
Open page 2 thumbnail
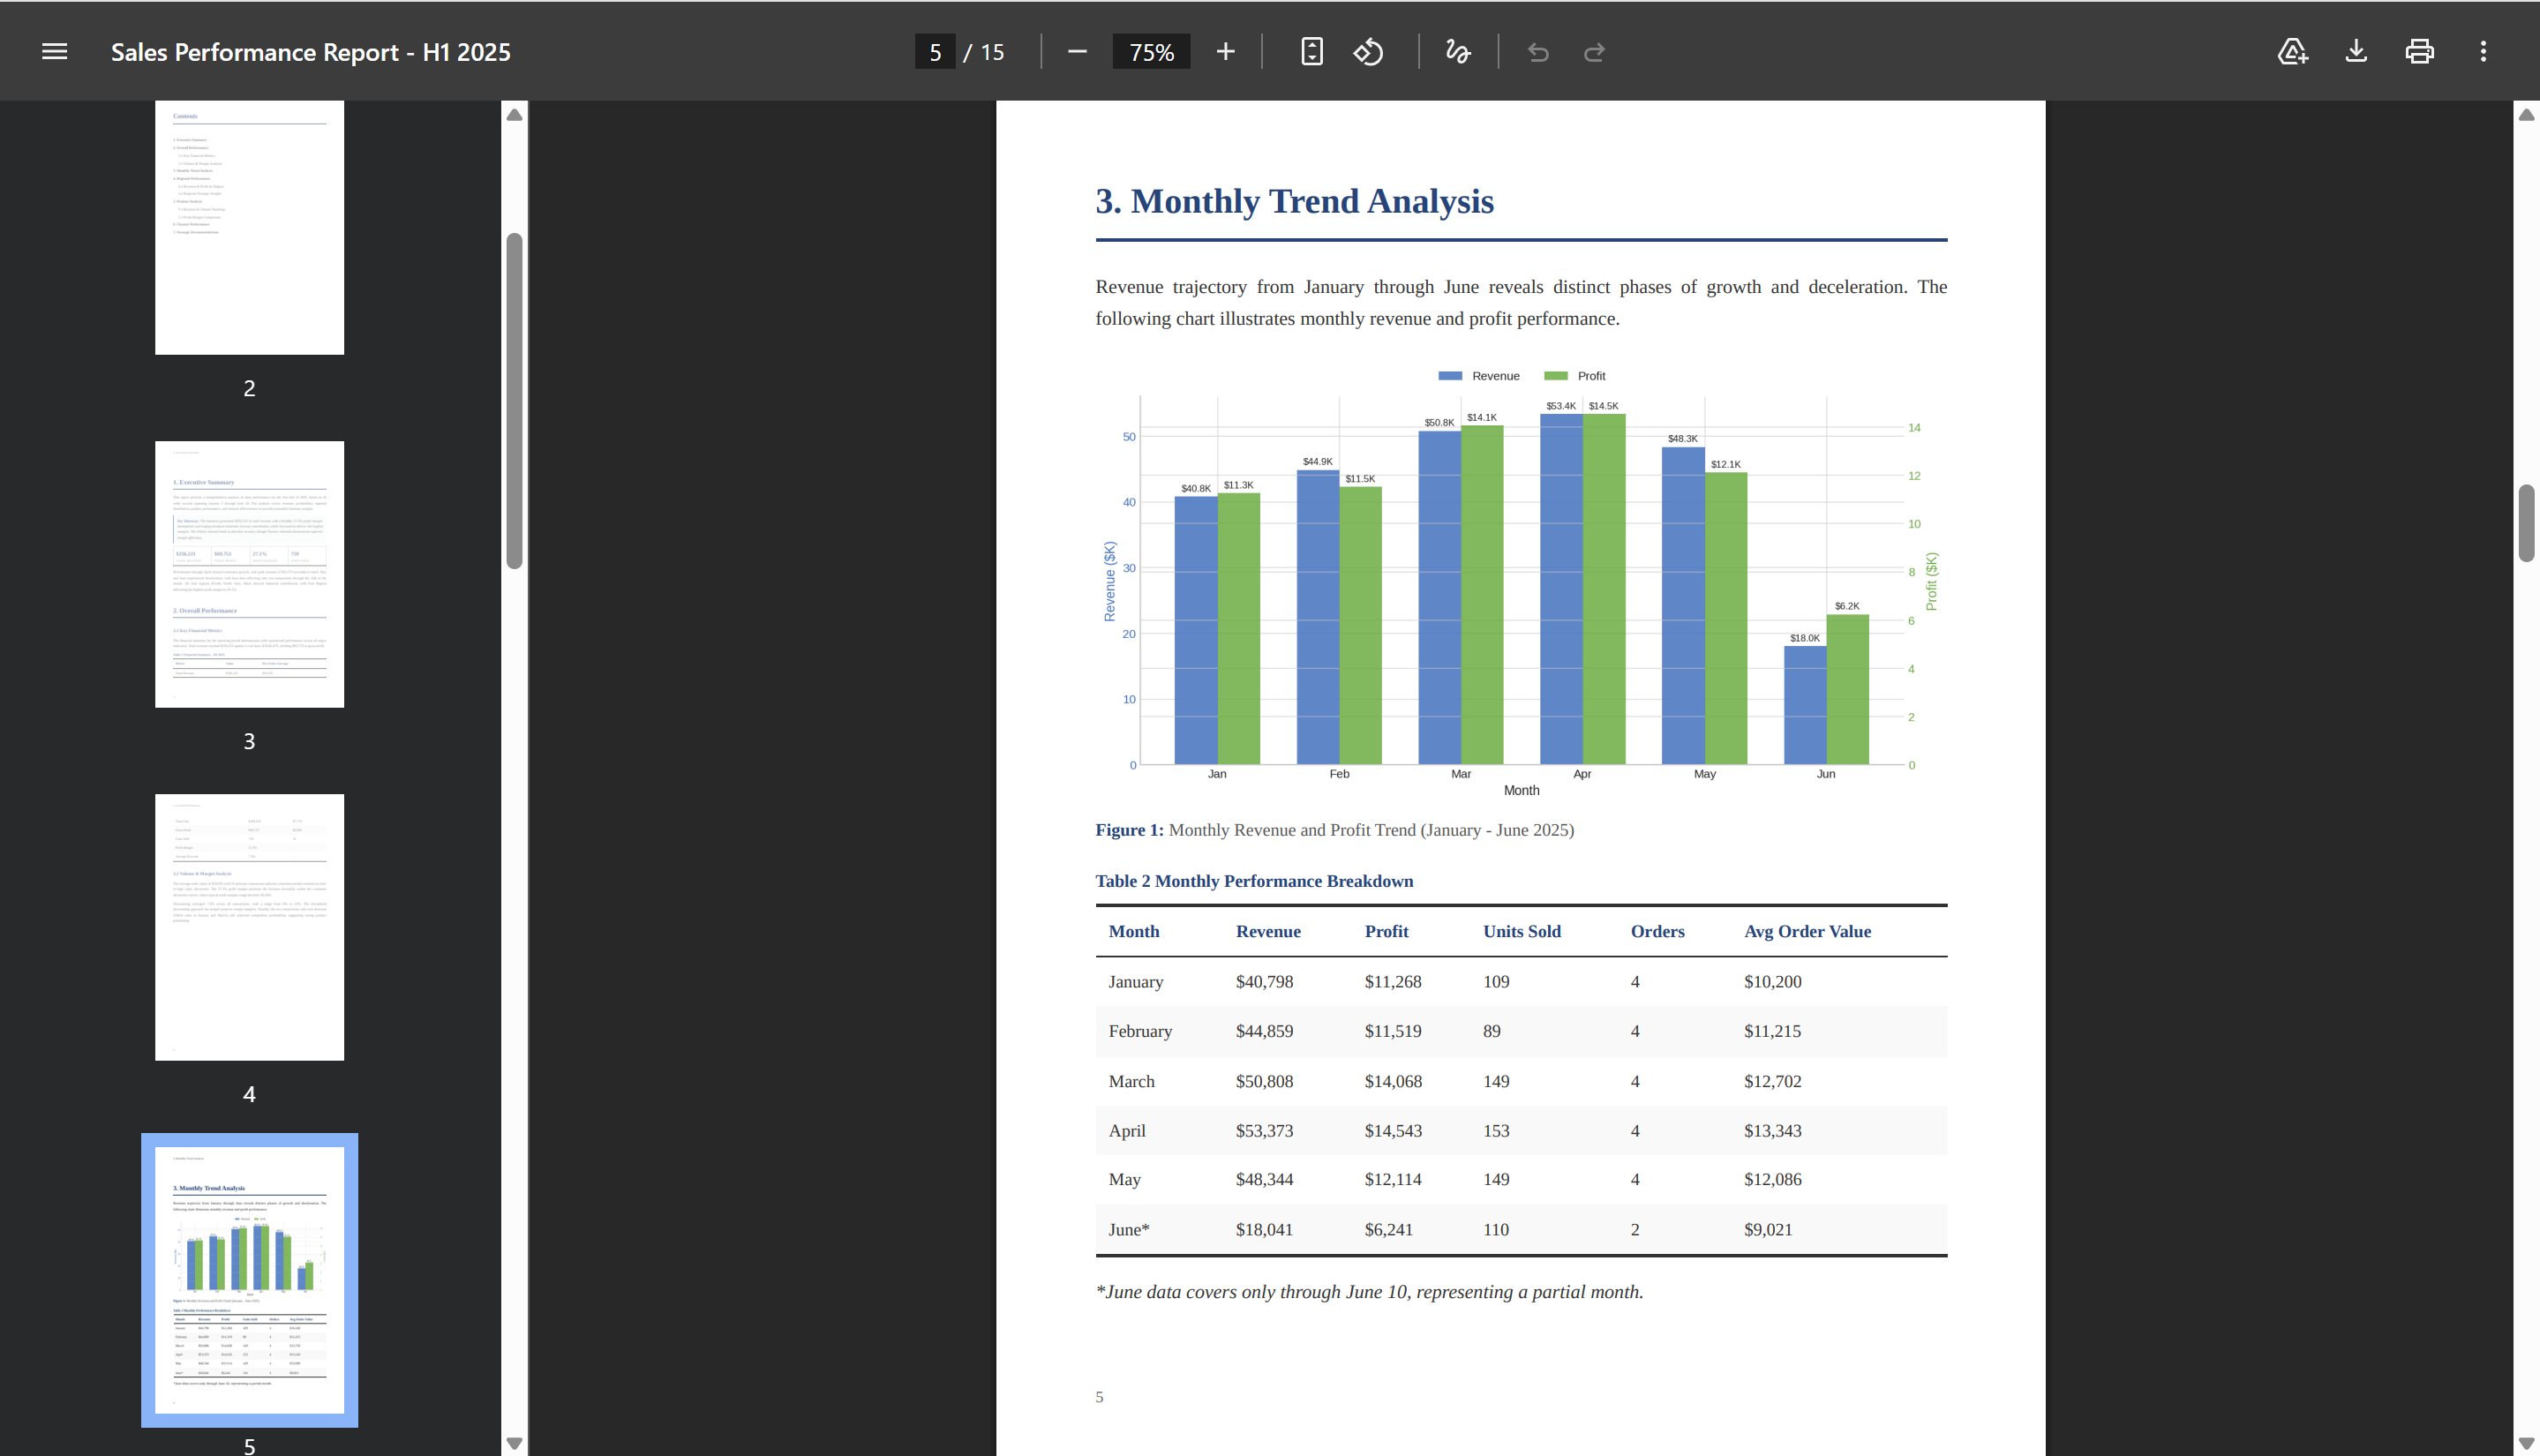249,227
